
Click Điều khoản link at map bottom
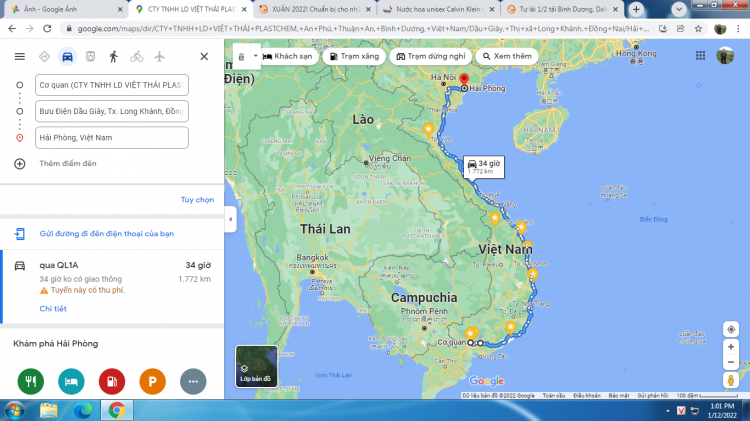587,396
